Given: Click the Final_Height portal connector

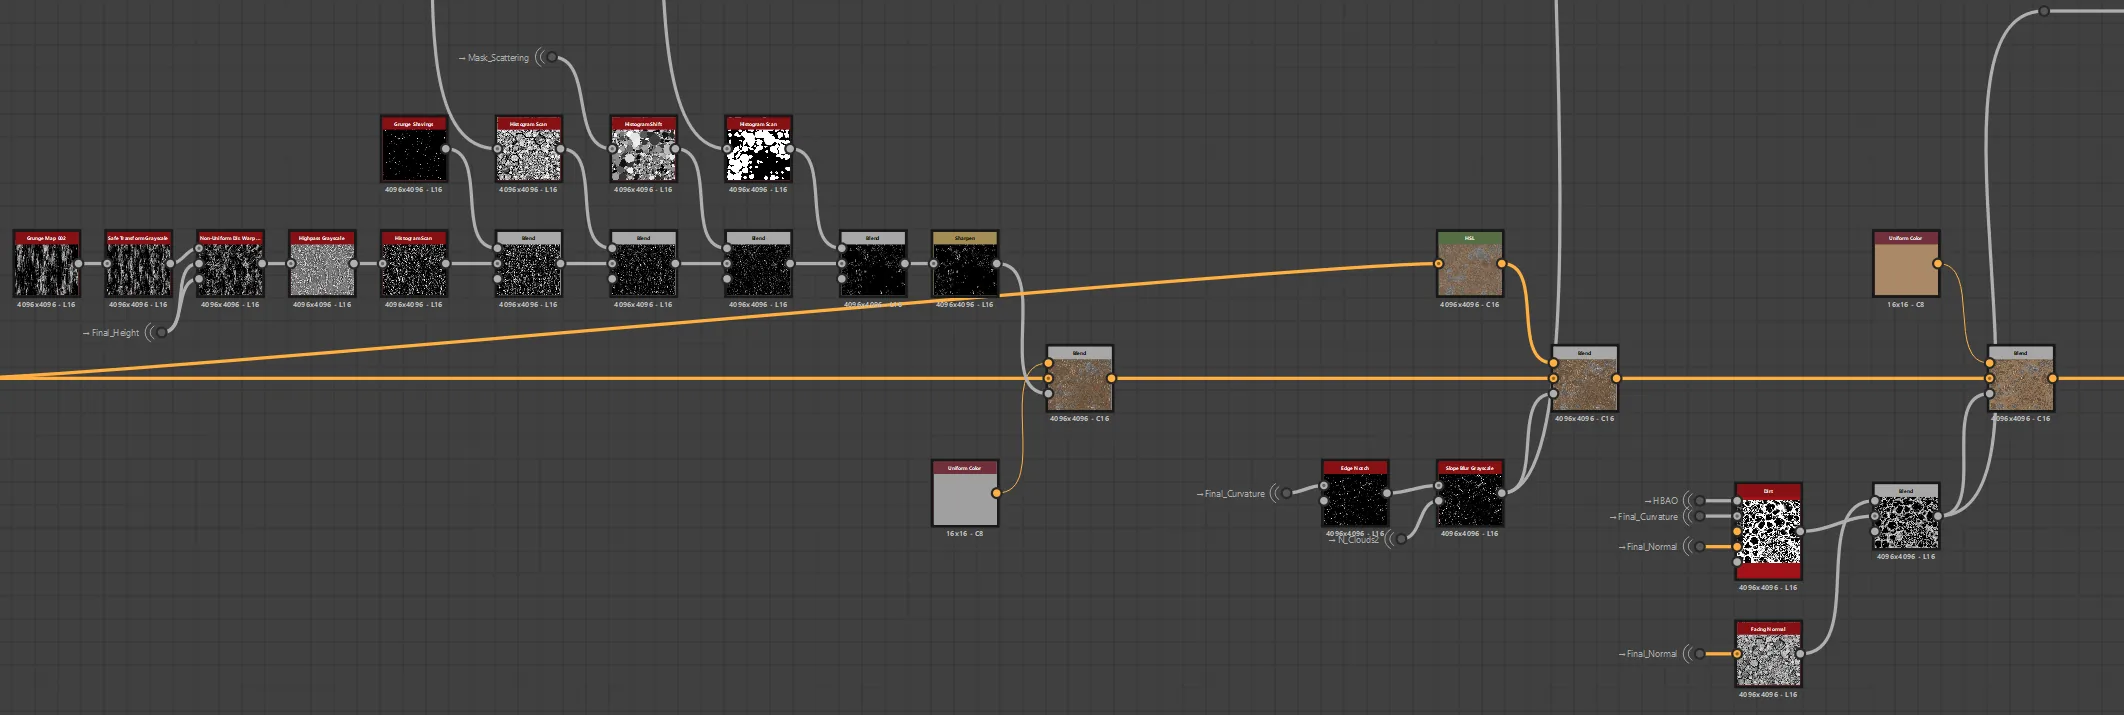Looking at the screenshot, I should [161, 332].
